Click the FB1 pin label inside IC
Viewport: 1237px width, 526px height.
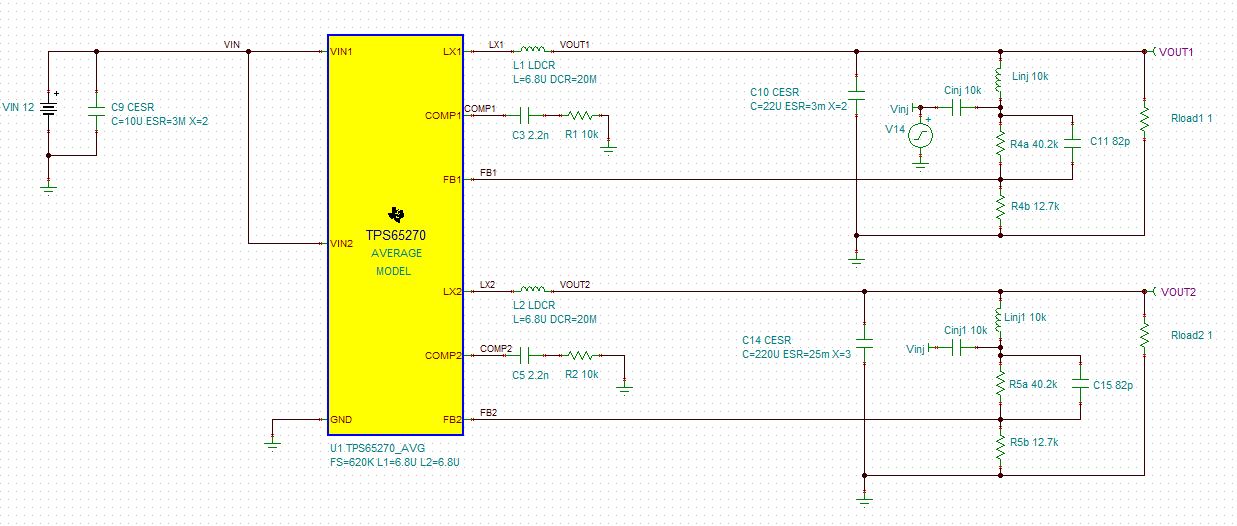[451, 179]
